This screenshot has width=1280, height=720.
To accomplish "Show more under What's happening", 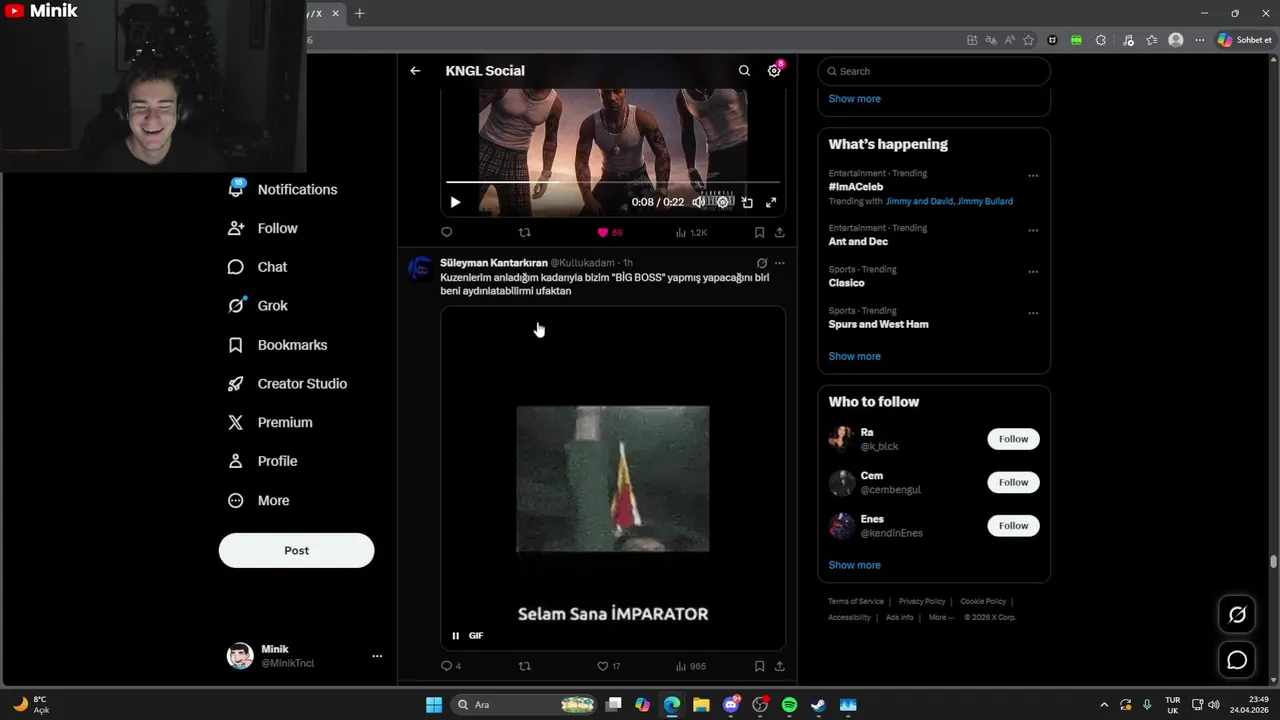I will (x=854, y=356).
